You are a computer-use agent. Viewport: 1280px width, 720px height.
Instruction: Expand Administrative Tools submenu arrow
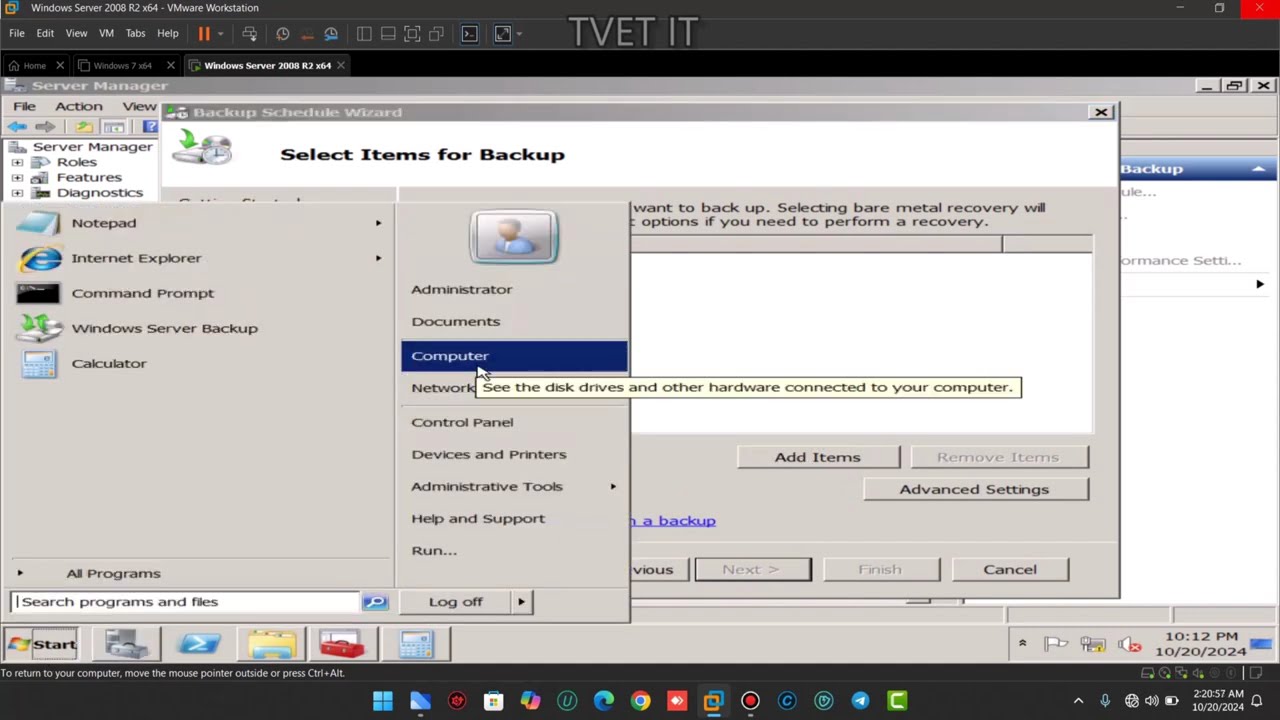coord(613,487)
